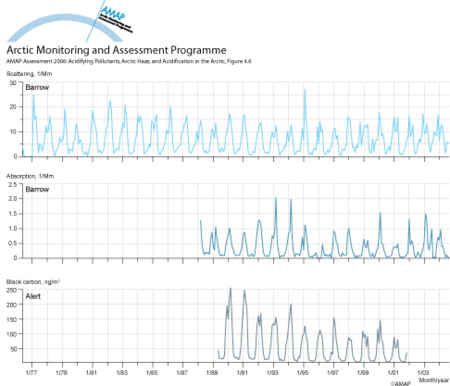Image resolution: width=450 pixels, height=386 pixels.
Task: Click the AMAP Assessment 2006 figure caption
Action: [129, 61]
